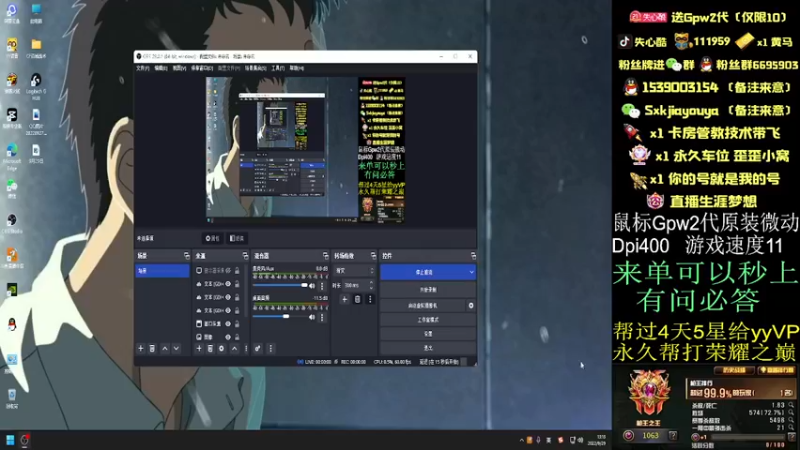The image size is (800, 450).
Task: Click the 属性 properties button above docks
Action: (x=212, y=238)
